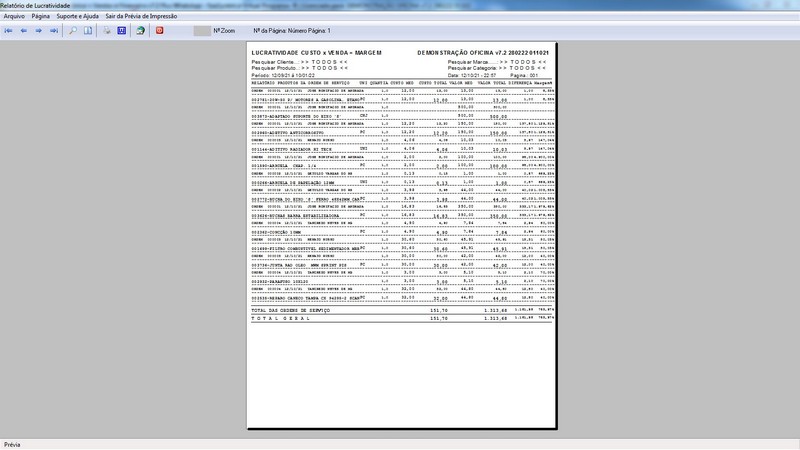
Task: Click the Nº Zoom label
Action: pyautogui.click(x=224, y=31)
